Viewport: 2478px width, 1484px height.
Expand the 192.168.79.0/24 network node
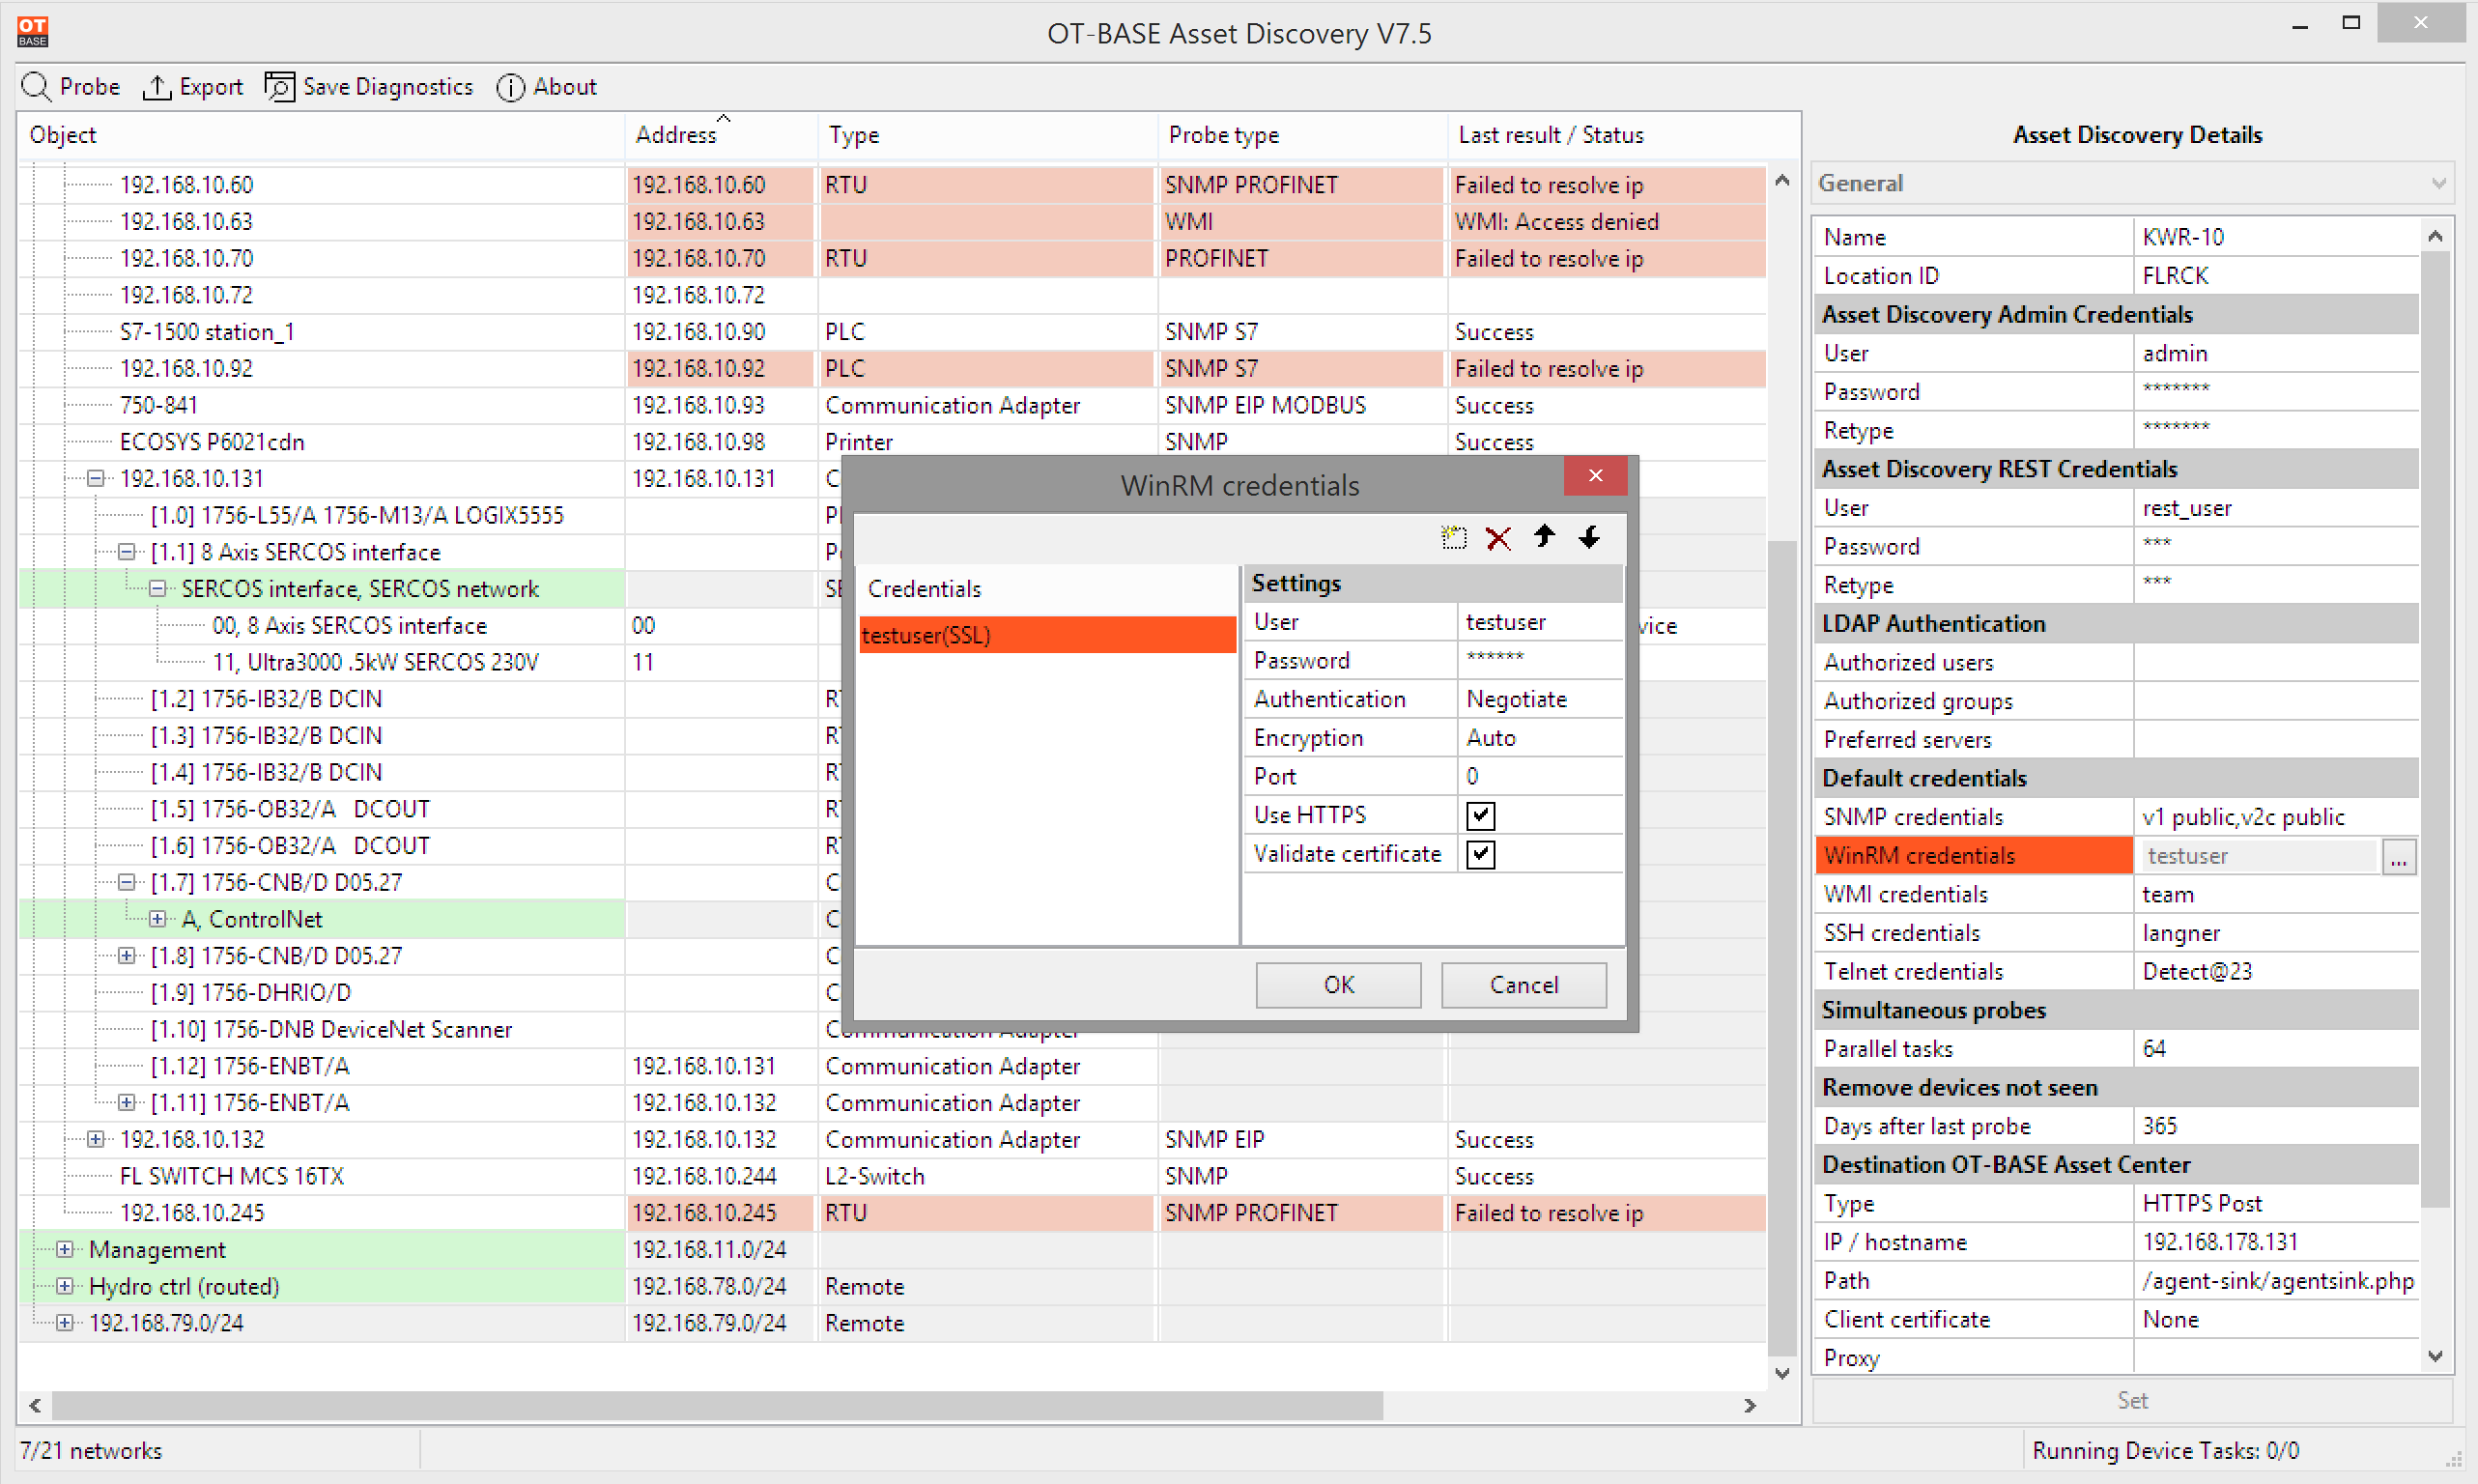coord(65,1322)
